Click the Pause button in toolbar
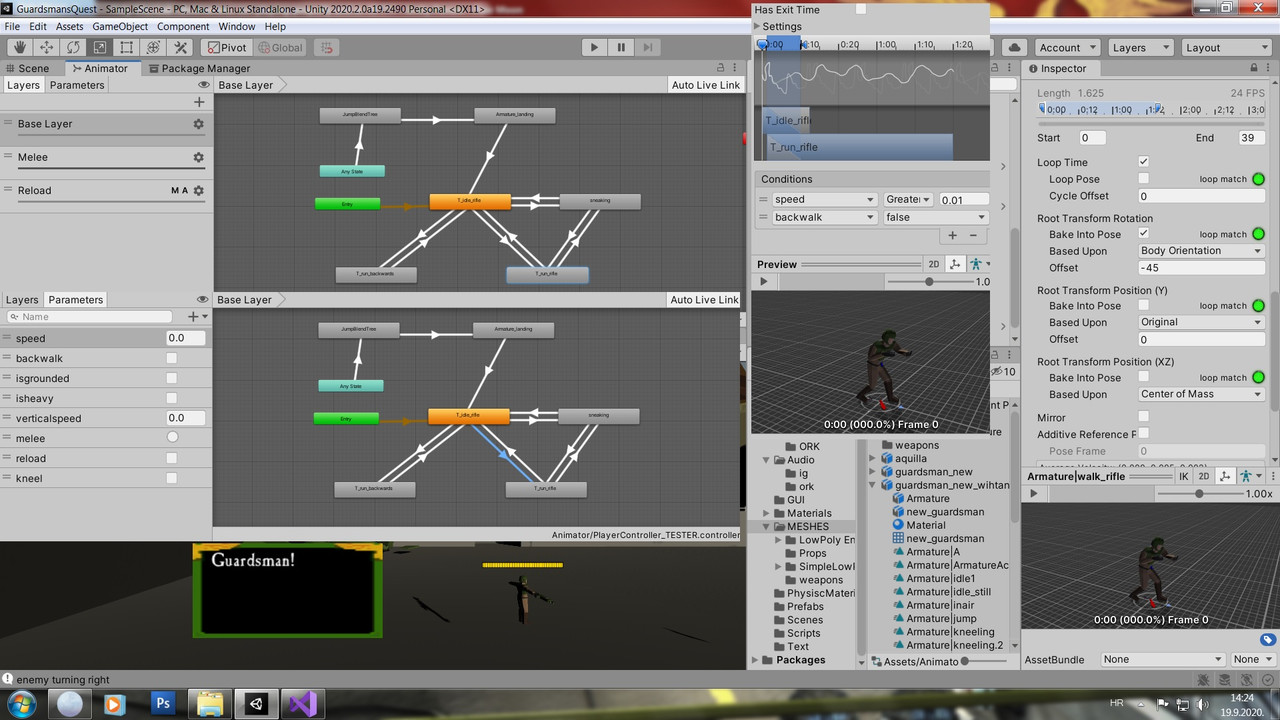The width and height of the screenshot is (1280, 720). pyautogui.click(x=621, y=47)
